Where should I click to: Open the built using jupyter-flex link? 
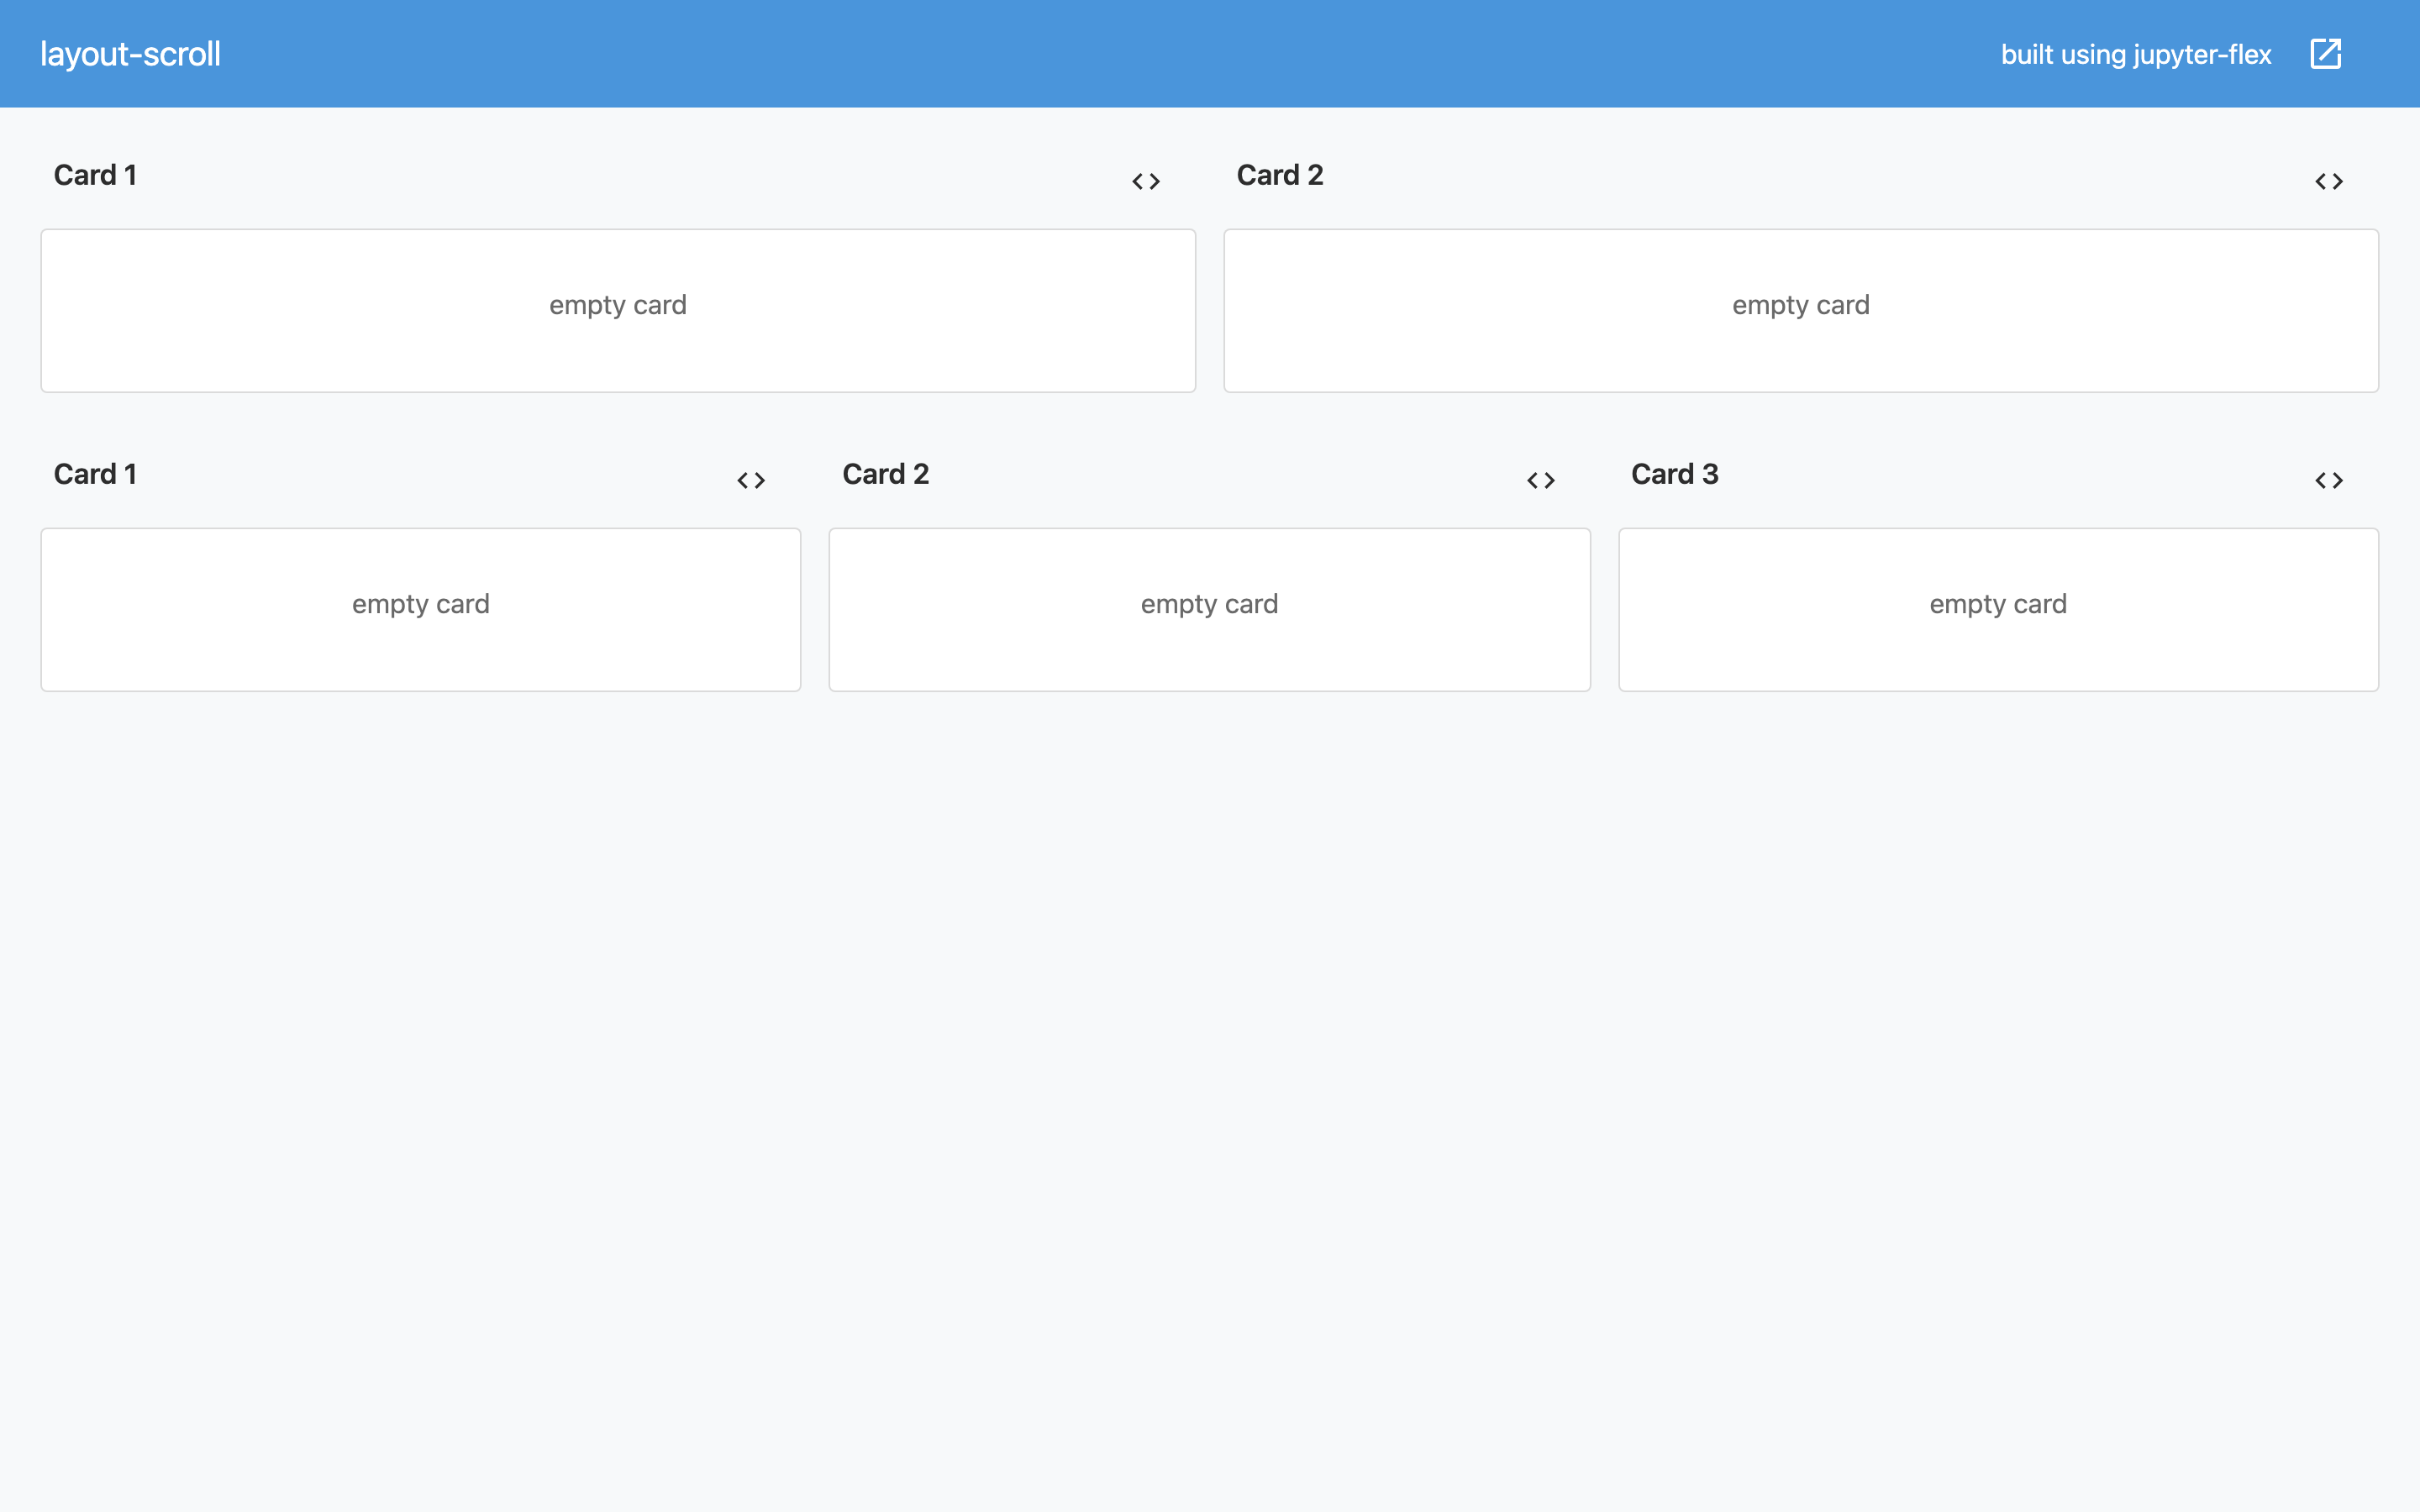tap(2135, 54)
